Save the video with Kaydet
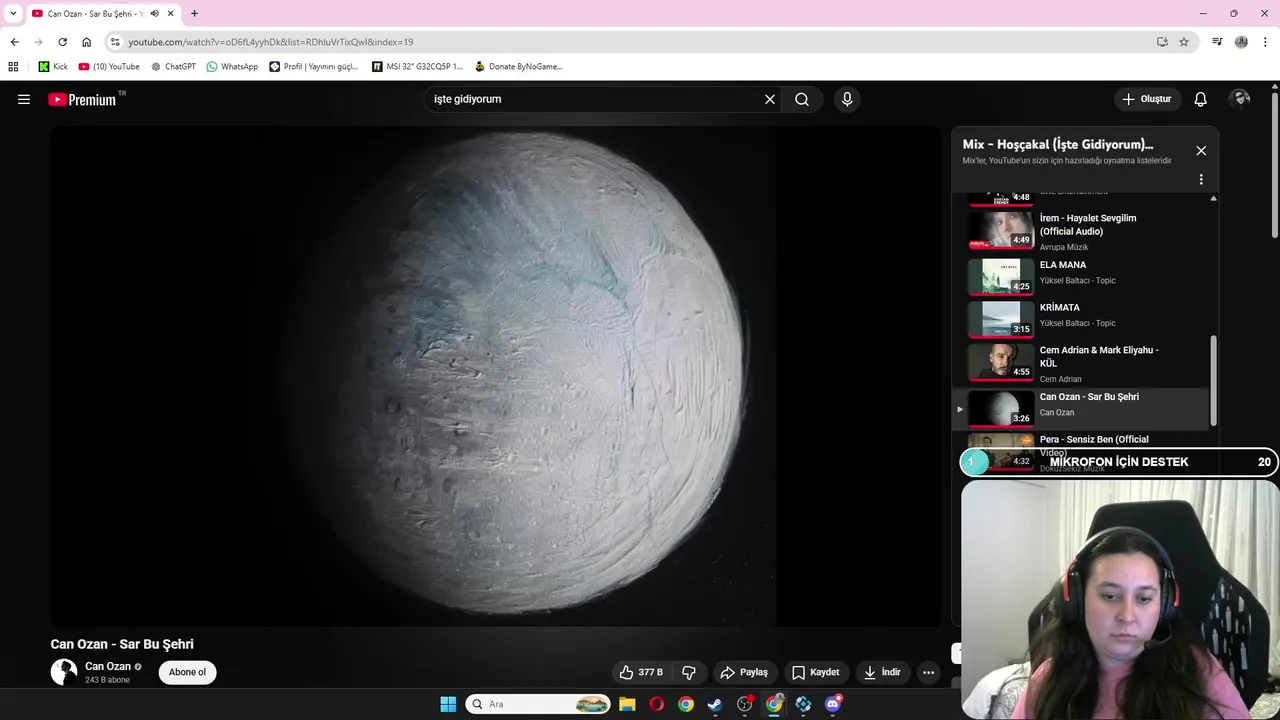Viewport: 1280px width, 720px height. click(x=815, y=672)
